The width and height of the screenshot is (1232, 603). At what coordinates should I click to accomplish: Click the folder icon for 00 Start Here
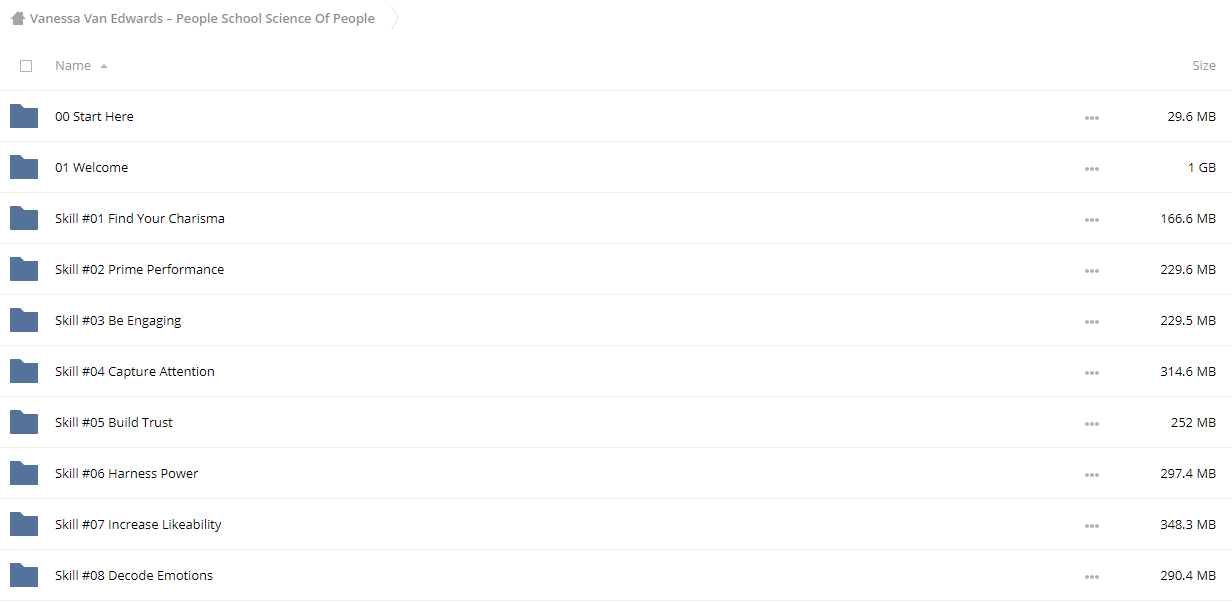tap(24, 116)
